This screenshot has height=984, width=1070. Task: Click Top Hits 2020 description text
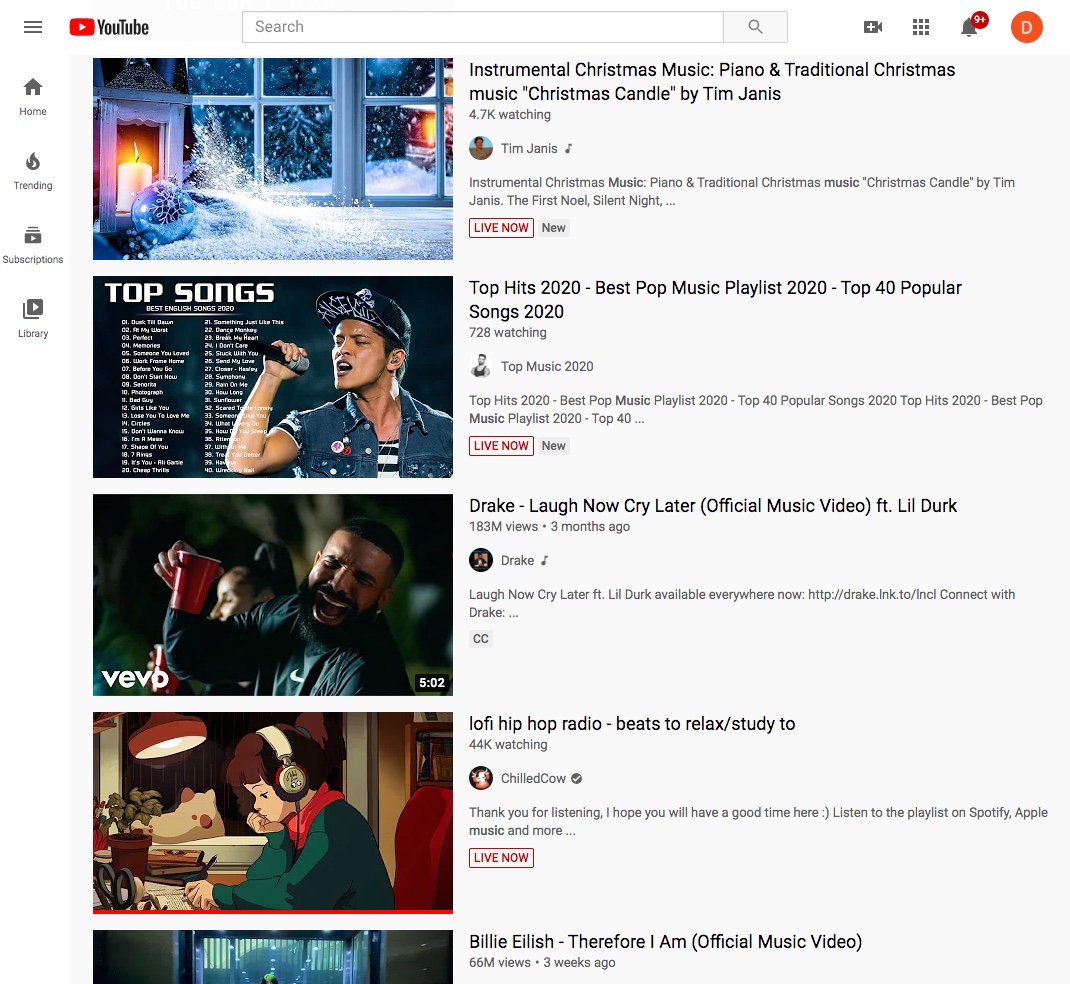(755, 409)
